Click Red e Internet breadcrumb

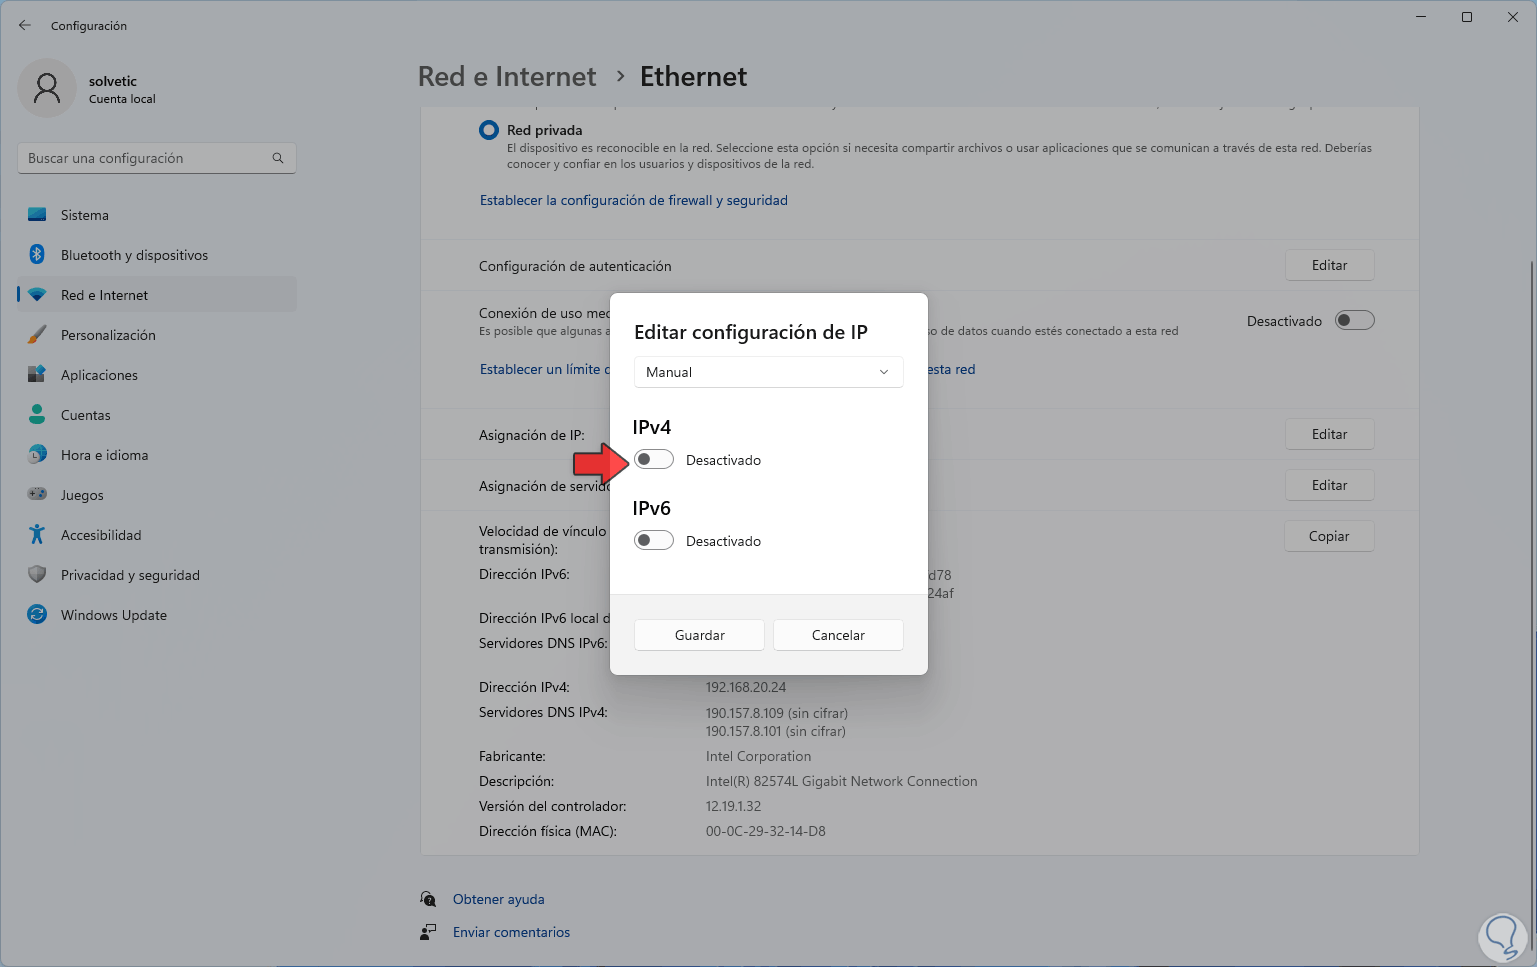(506, 77)
